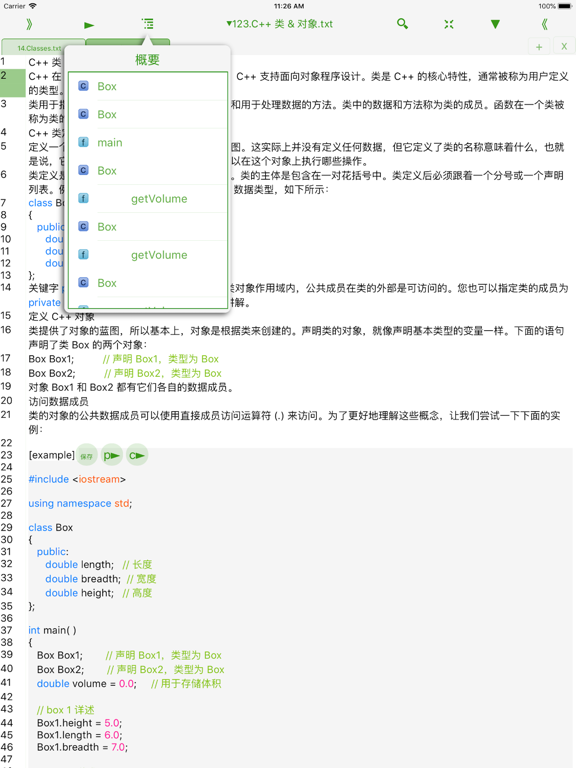Screen dimensions: 576x768
Task: Click 'Box Box1;' on line 17
Action: tap(51, 359)
